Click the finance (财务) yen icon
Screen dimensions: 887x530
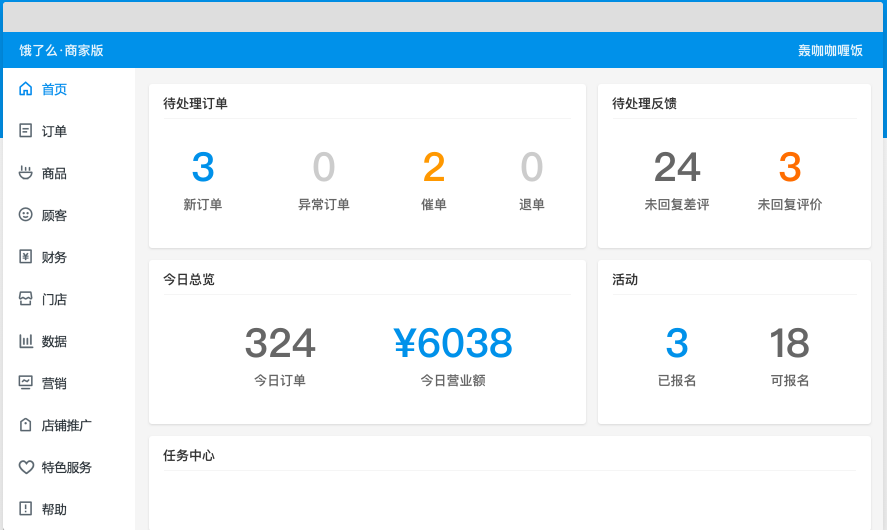coord(26,257)
